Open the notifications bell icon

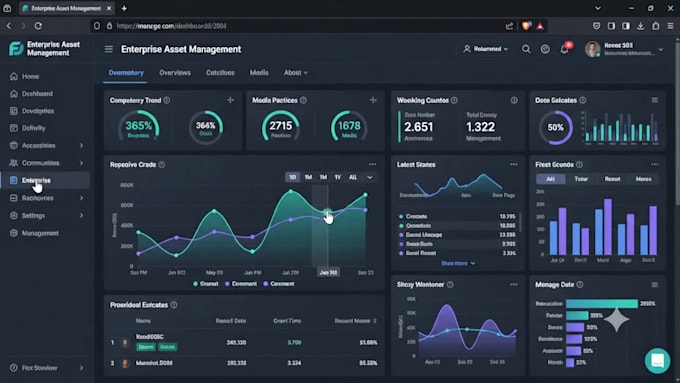coord(564,49)
